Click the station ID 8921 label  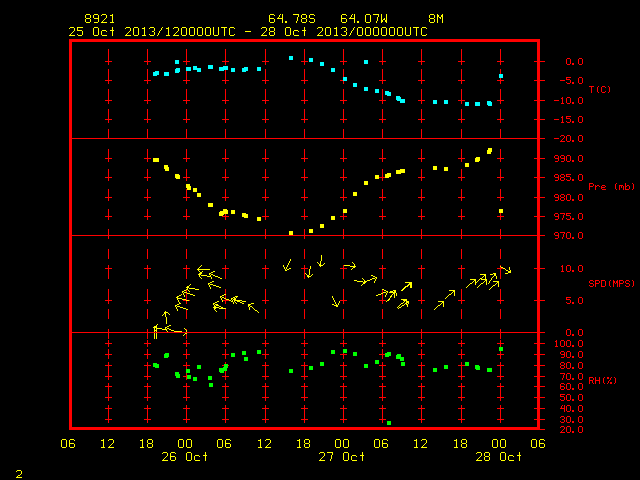(x=100, y=19)
